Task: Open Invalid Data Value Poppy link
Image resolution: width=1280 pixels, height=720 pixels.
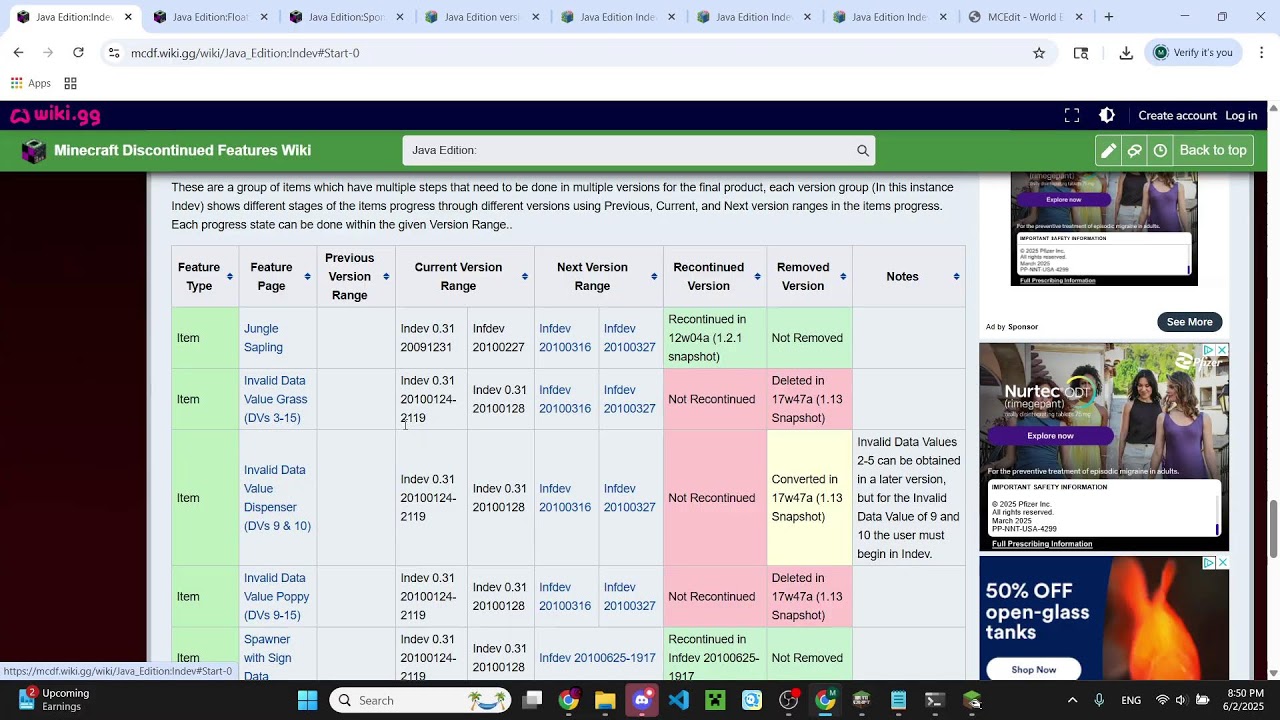Action: click(x=276, y=597)
